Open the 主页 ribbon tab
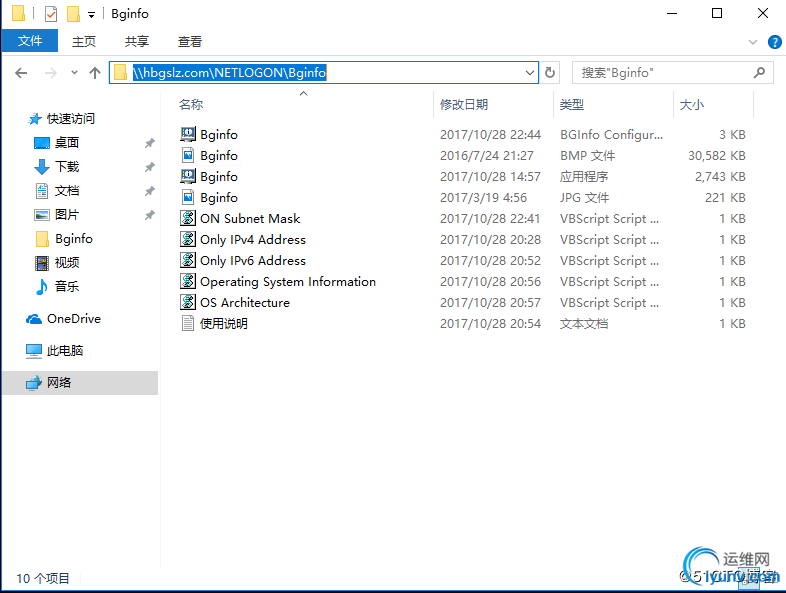The image size is (786, 593). click(84, 41)
